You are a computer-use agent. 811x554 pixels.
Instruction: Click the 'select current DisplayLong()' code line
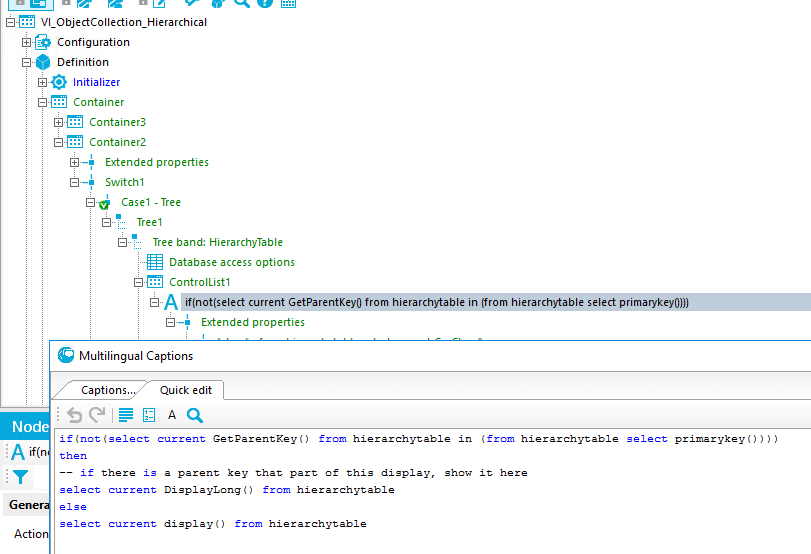tap(157, 490)
